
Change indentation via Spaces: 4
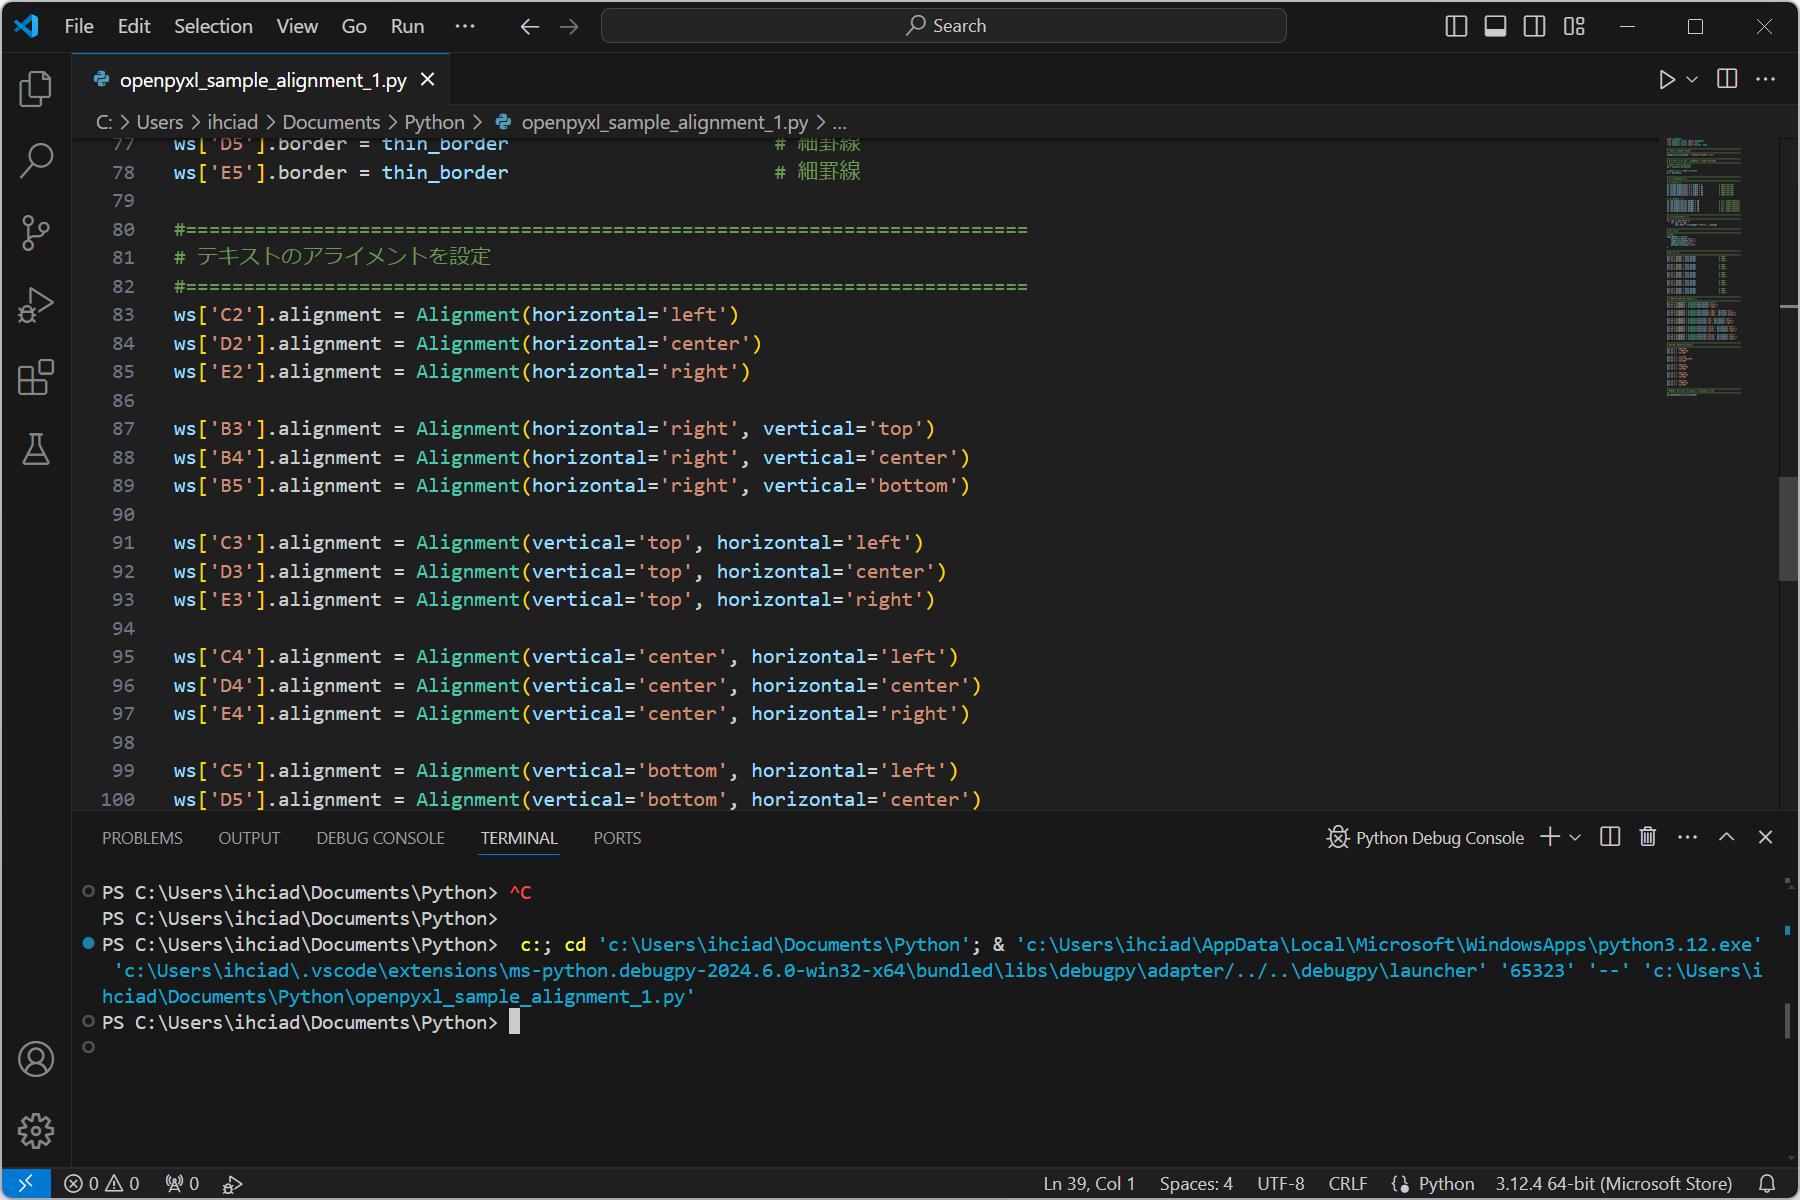click(1196, 1184)
